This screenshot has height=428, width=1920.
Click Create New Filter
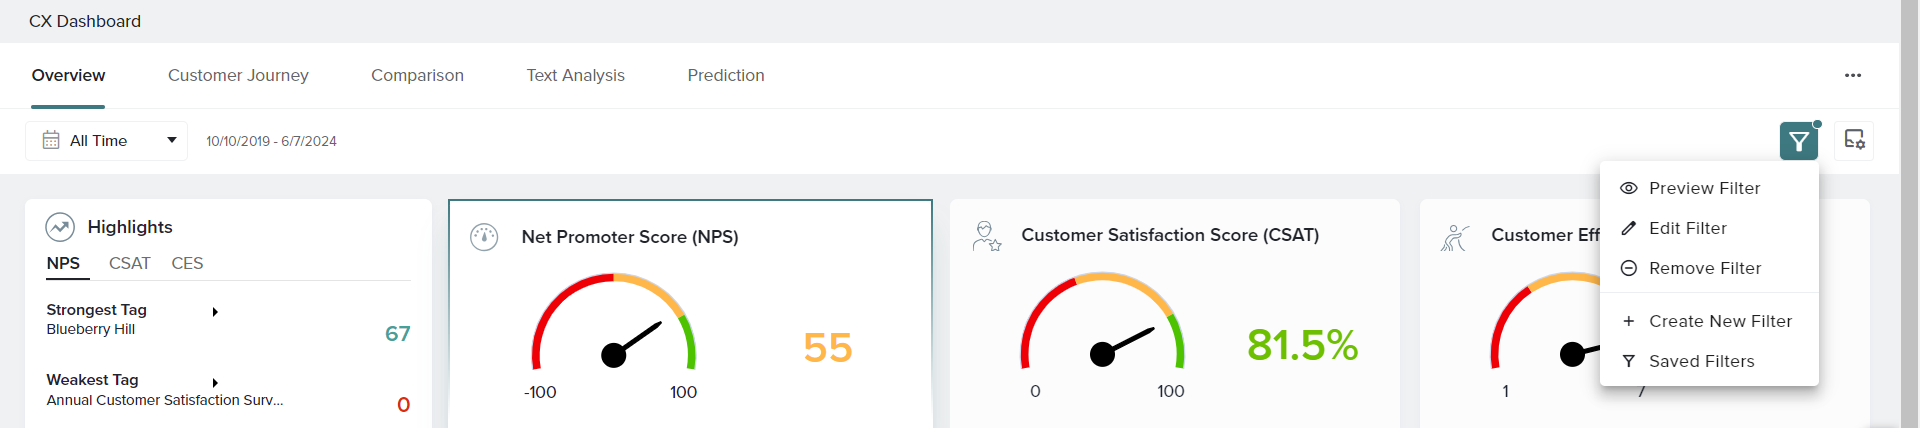(1719, 321)
